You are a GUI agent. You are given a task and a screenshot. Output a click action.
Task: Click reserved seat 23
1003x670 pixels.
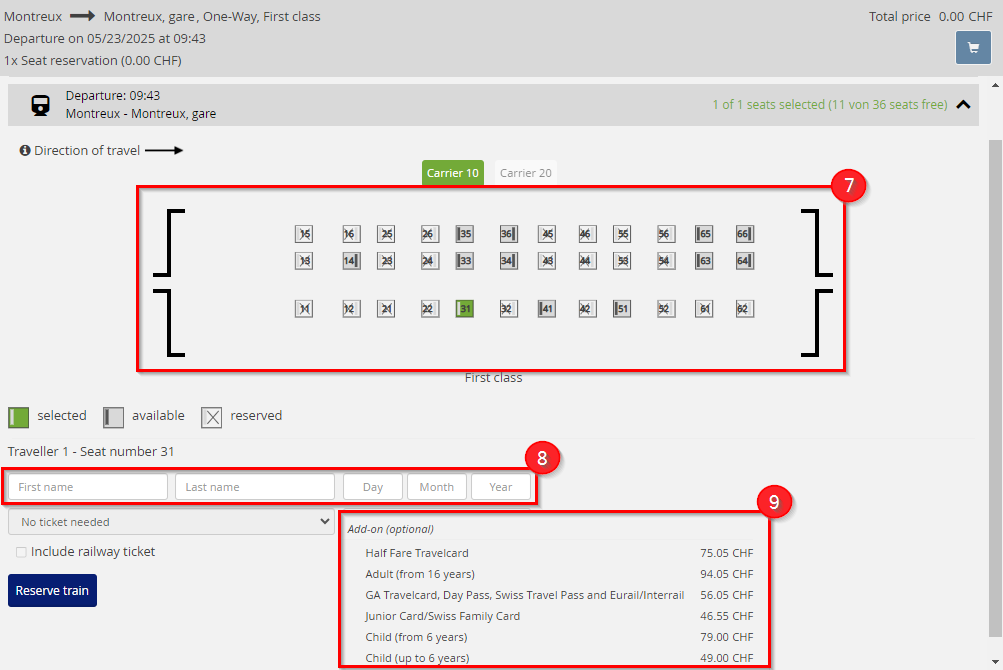click(x=386, y=260)
